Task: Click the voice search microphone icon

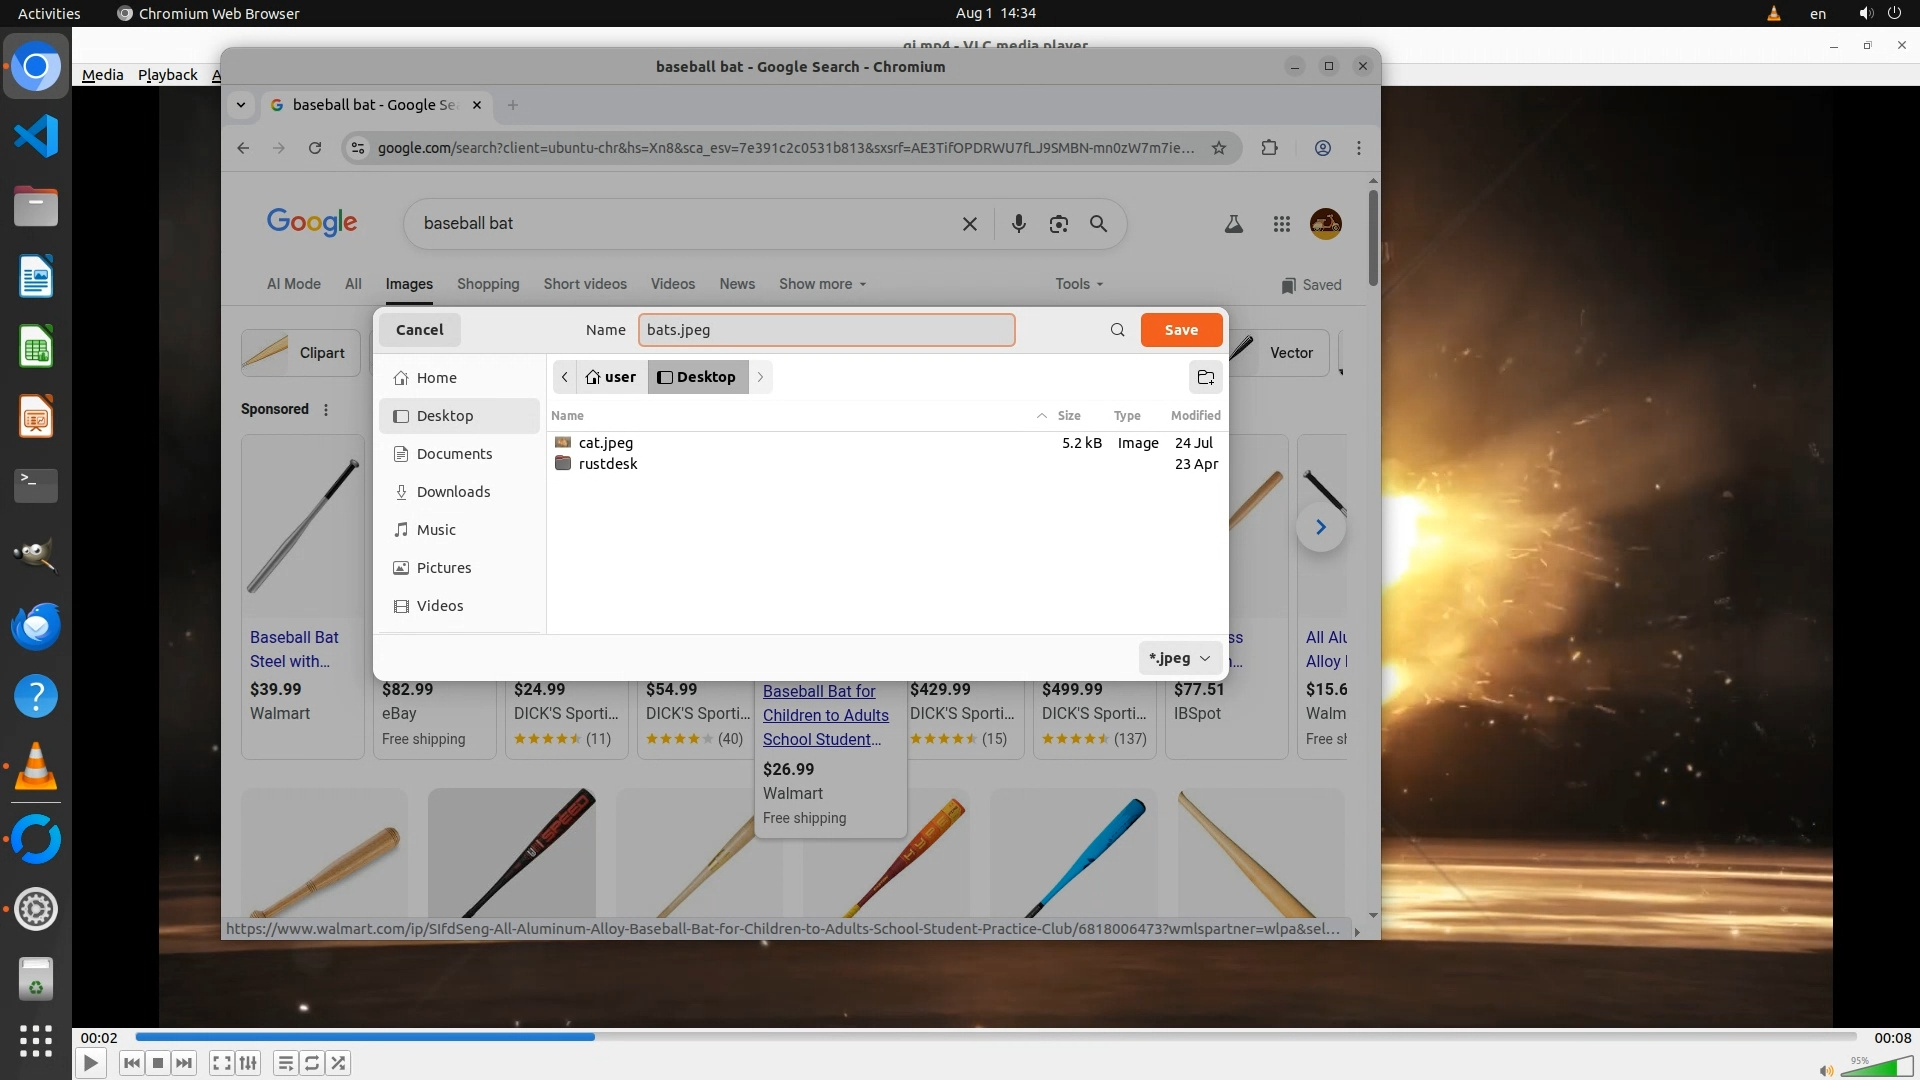Action: pos(1018,224)
